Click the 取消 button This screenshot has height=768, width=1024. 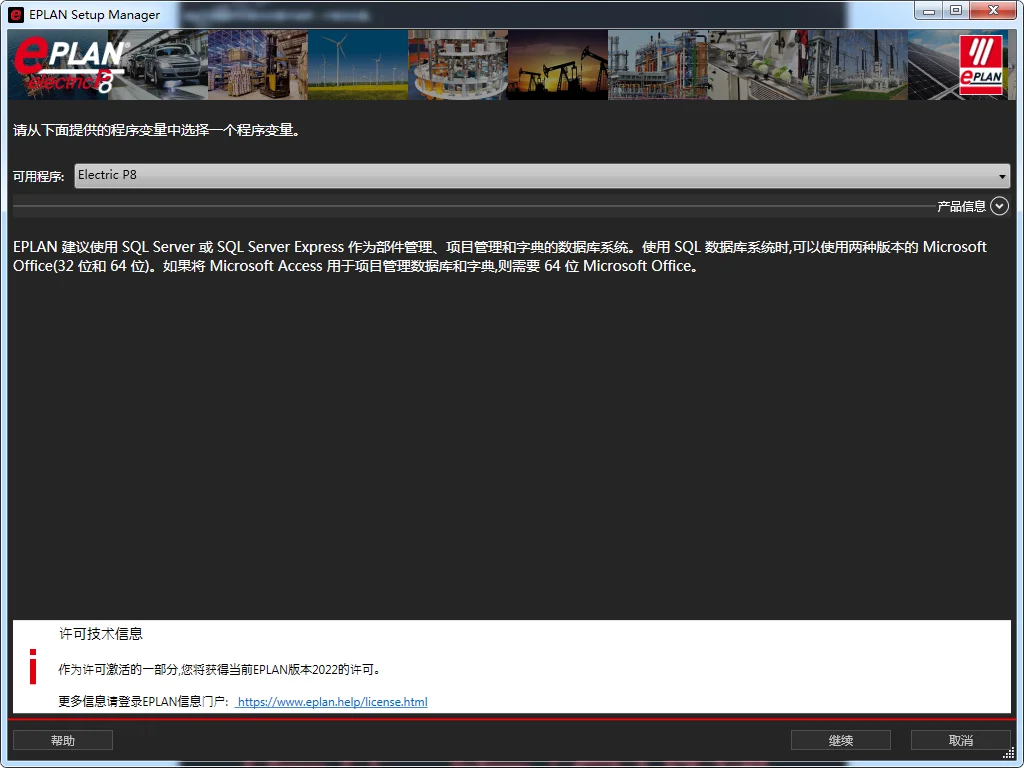960,740
